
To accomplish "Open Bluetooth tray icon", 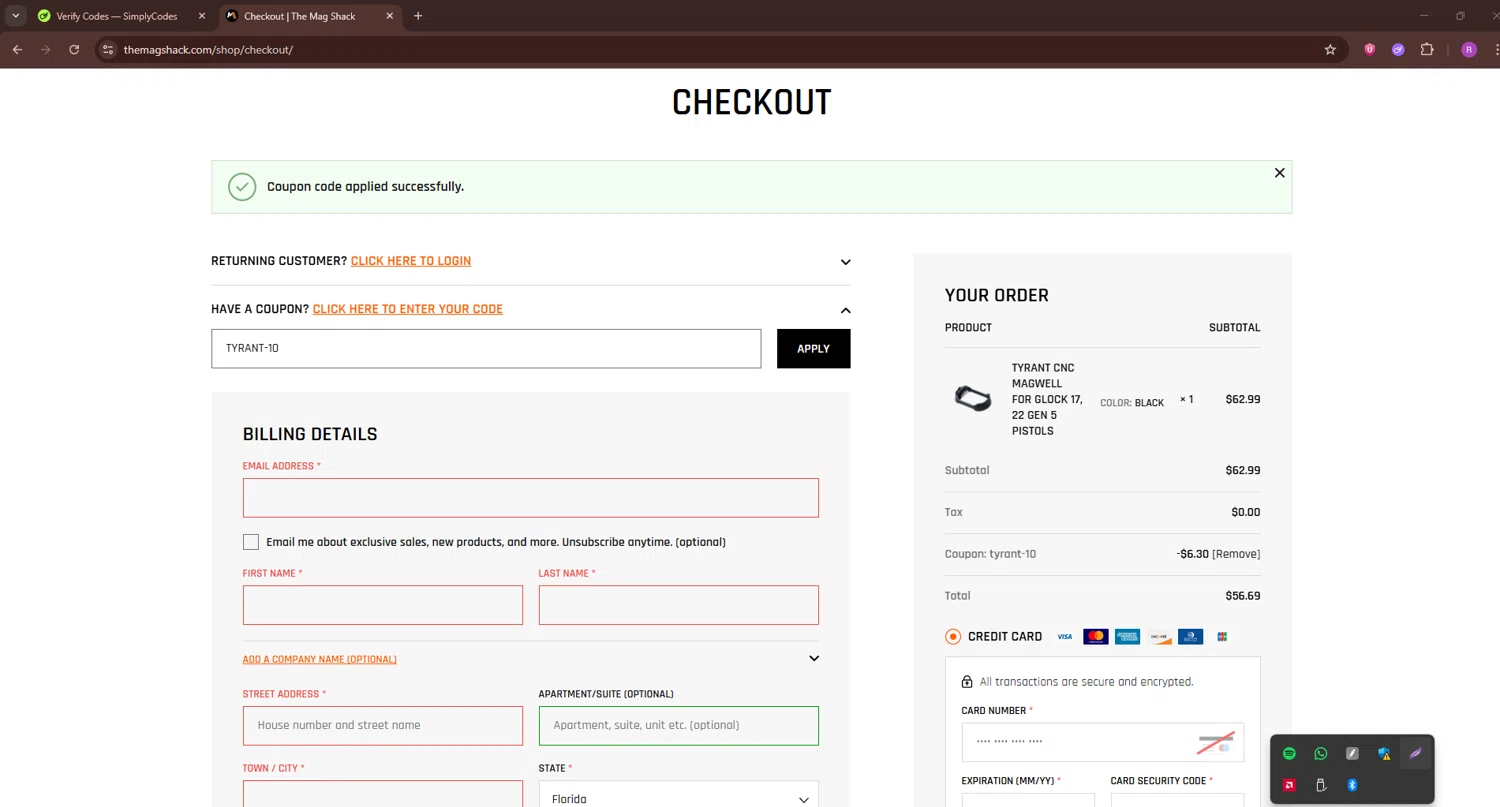I will (x=1352, y=785).
